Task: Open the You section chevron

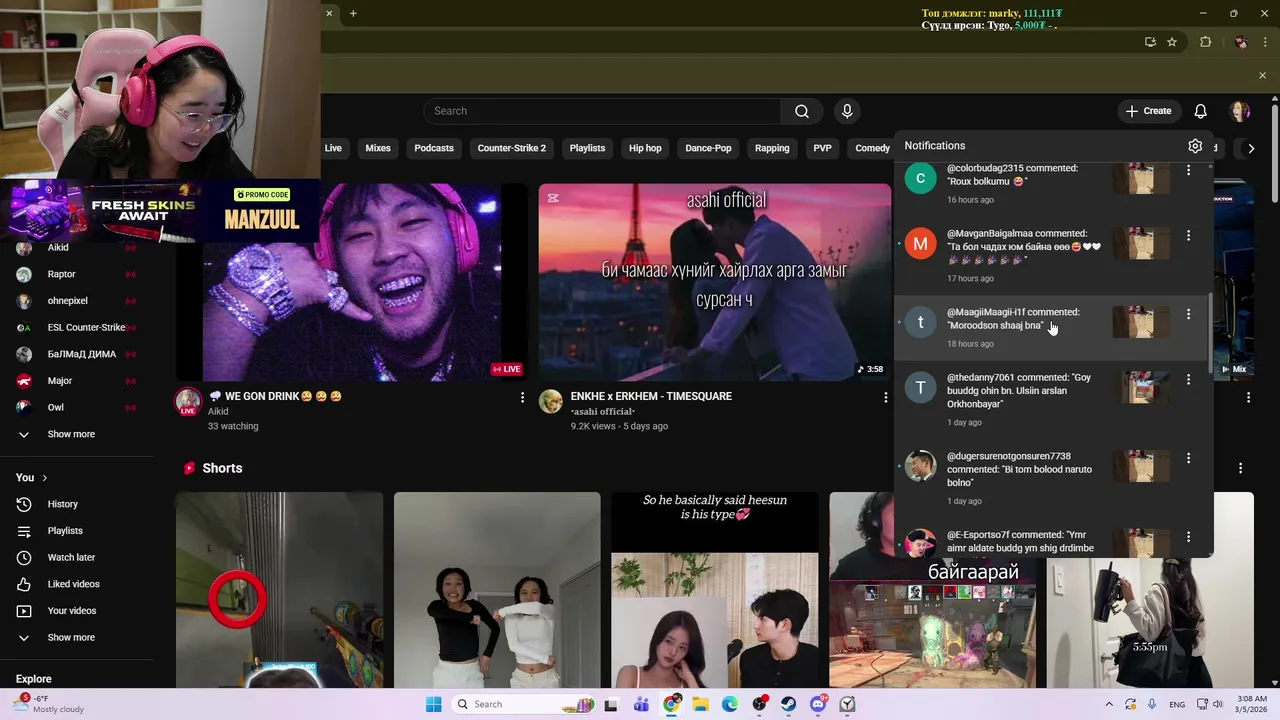Action: 44,478
